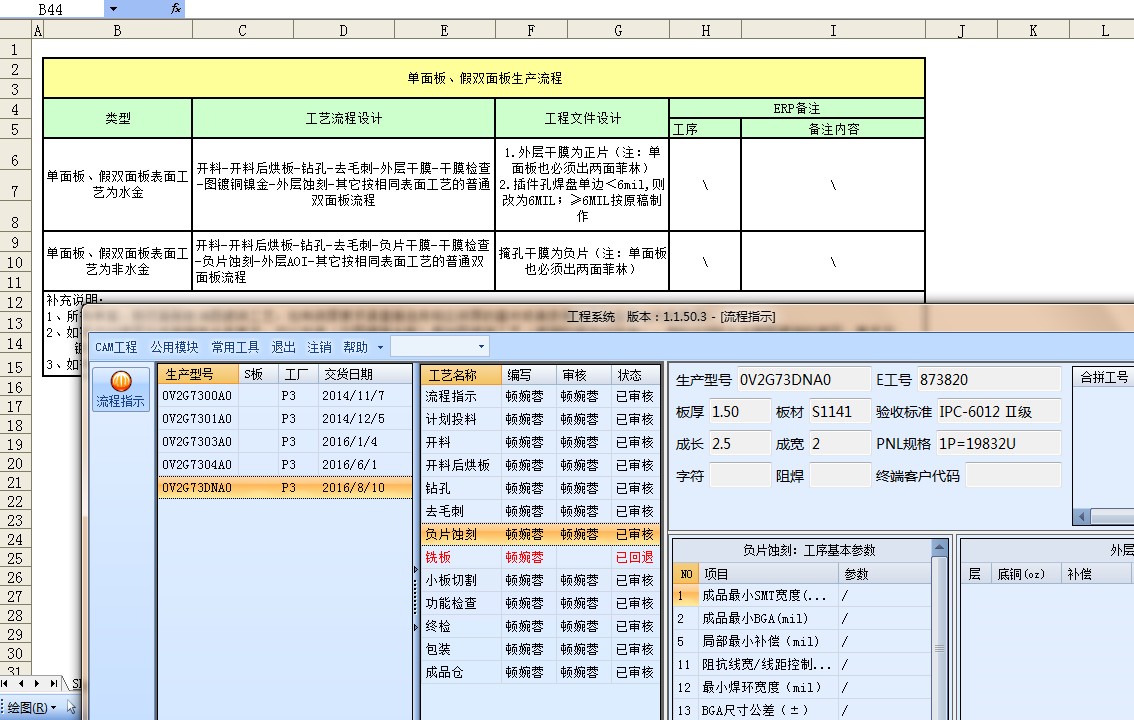
Task: Click the 状态 column header
Action: (x=634, y=374)
